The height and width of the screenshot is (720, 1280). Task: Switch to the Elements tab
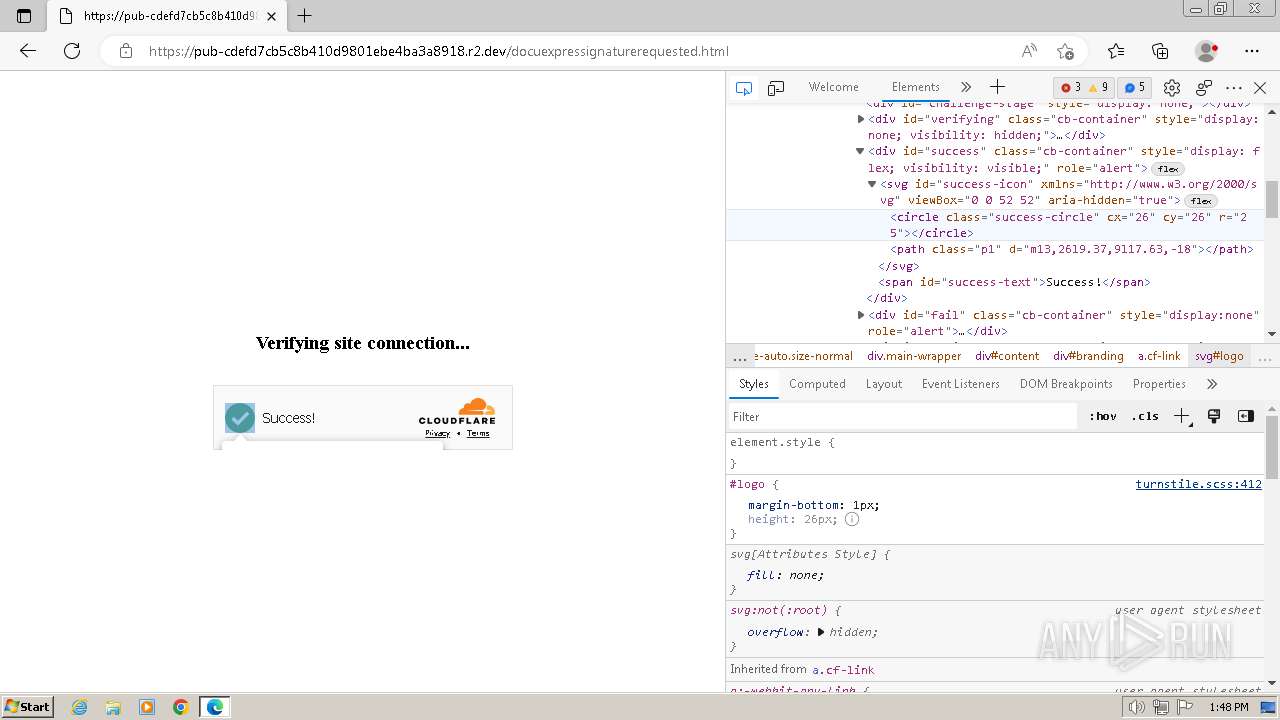[x=916, y=87]
